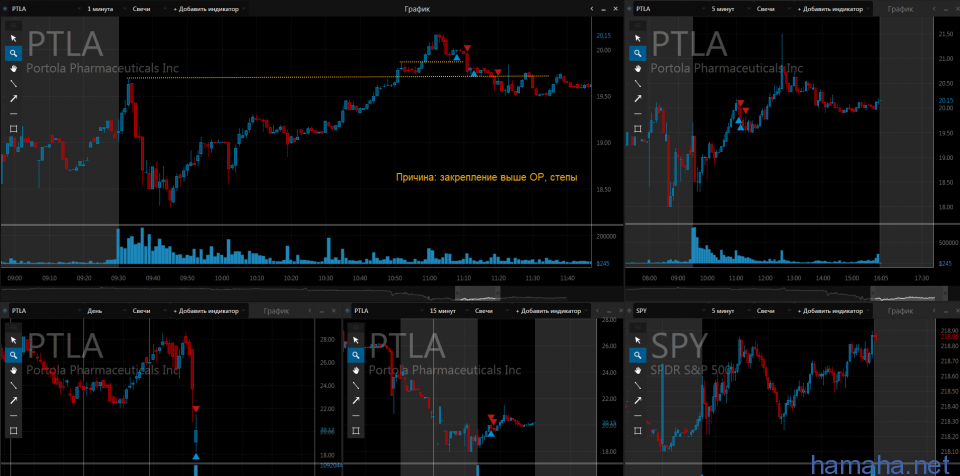960x476 pixels.
Task: Select the rectangle tool on the 1 минута chart
Action: (x=13, y=129)
